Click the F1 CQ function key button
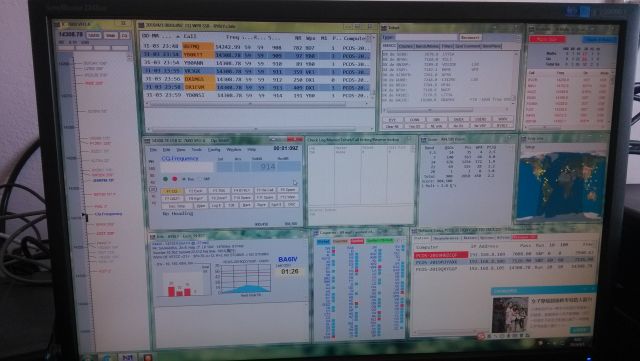 click(171, 191)
